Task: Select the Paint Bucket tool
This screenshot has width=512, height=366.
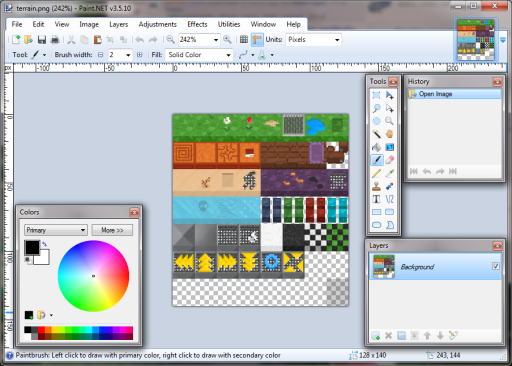Action: [376, 147]
